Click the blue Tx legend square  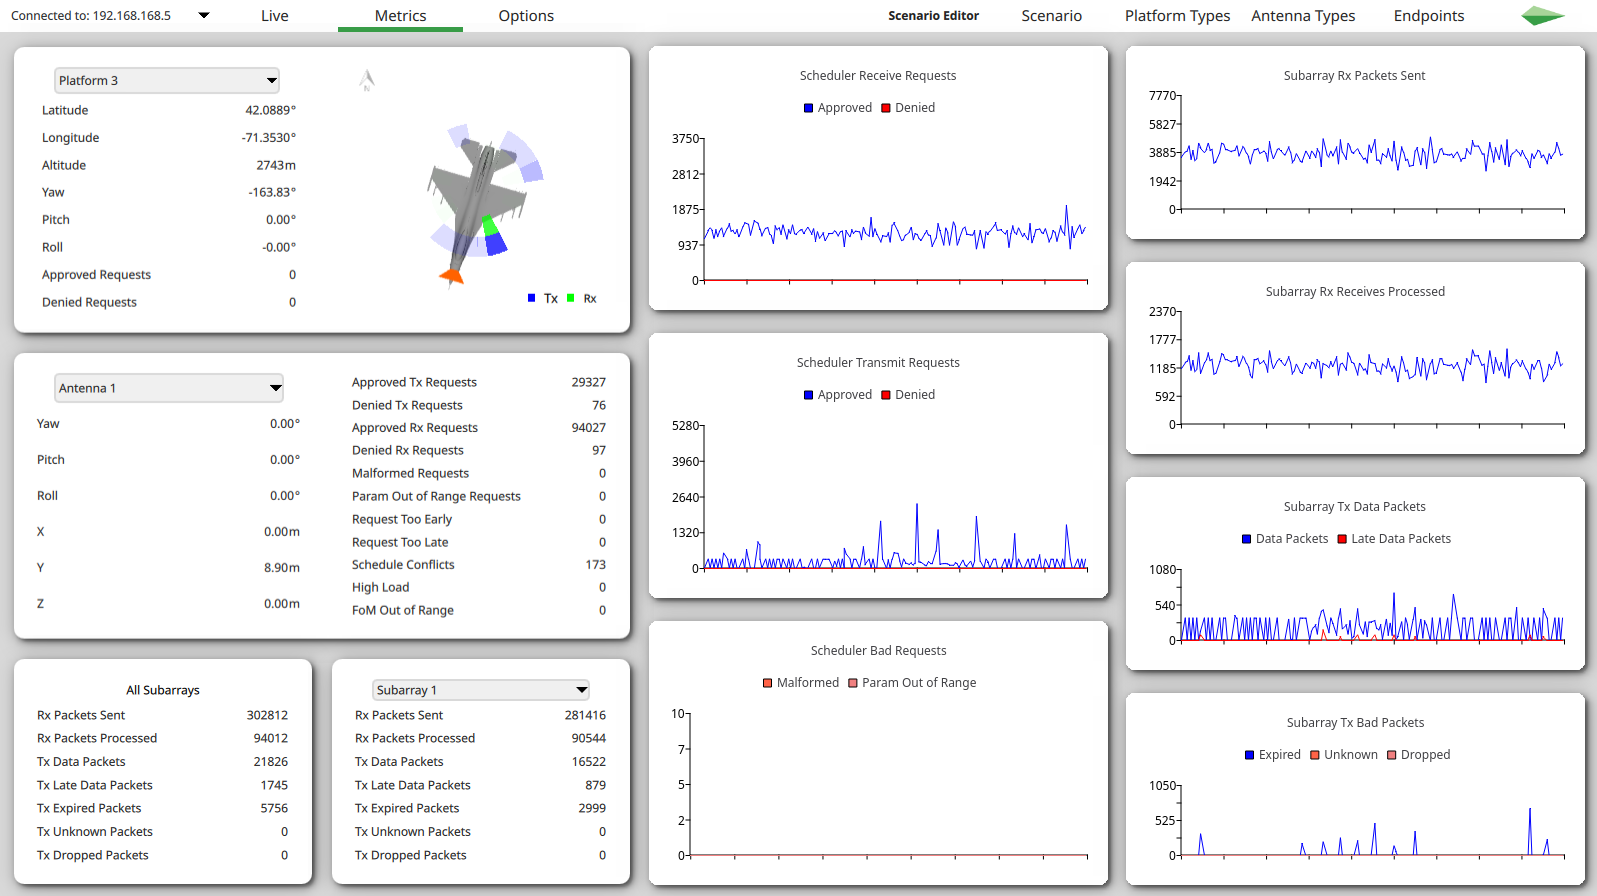[532, 298]
